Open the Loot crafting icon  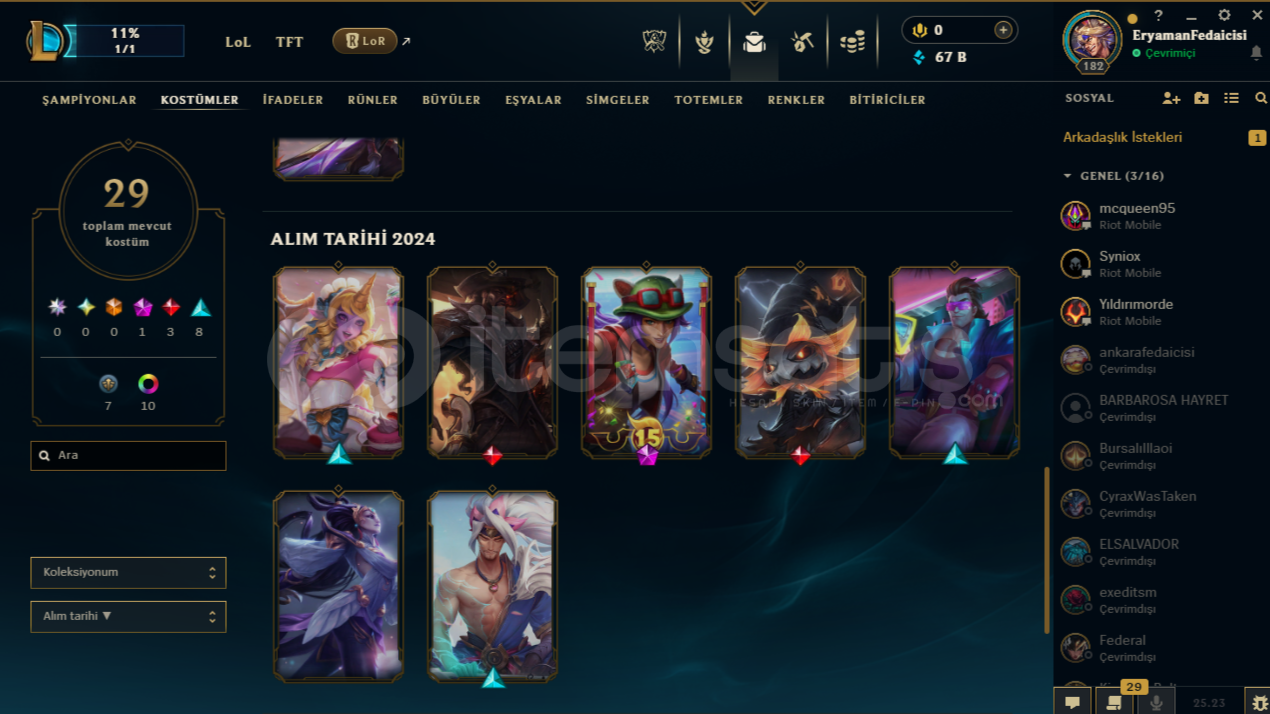(802, 42)
